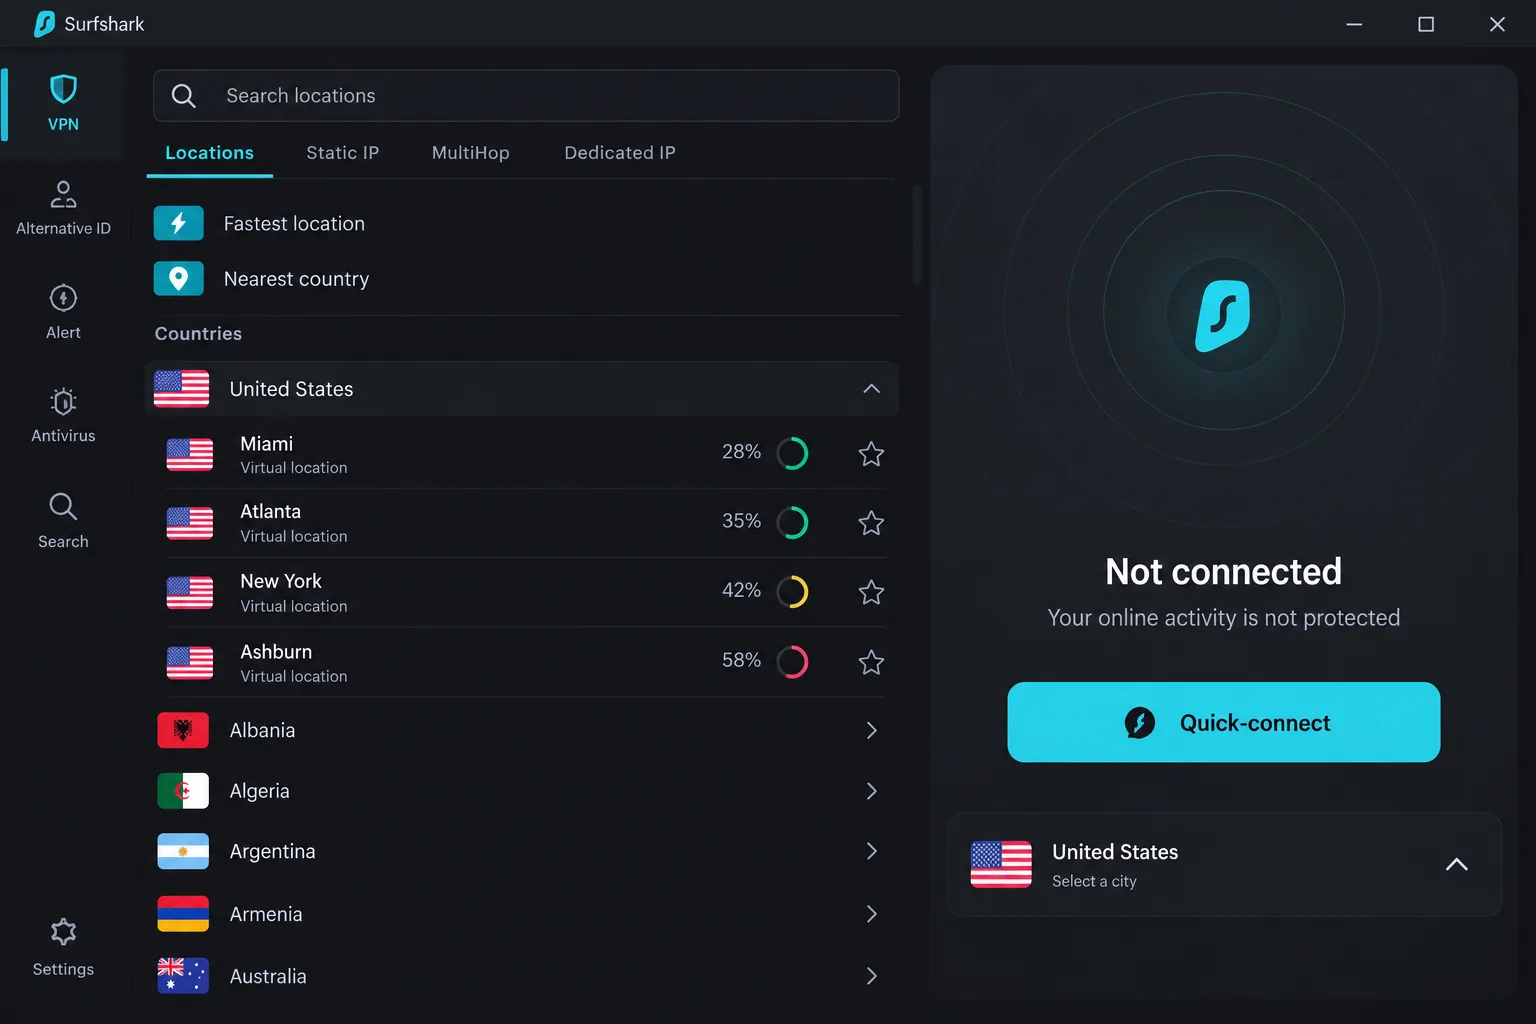Viewport: 1536px width, 1024px height.
Task: Collapse the United States city selector card
Action: [1456, 865]
